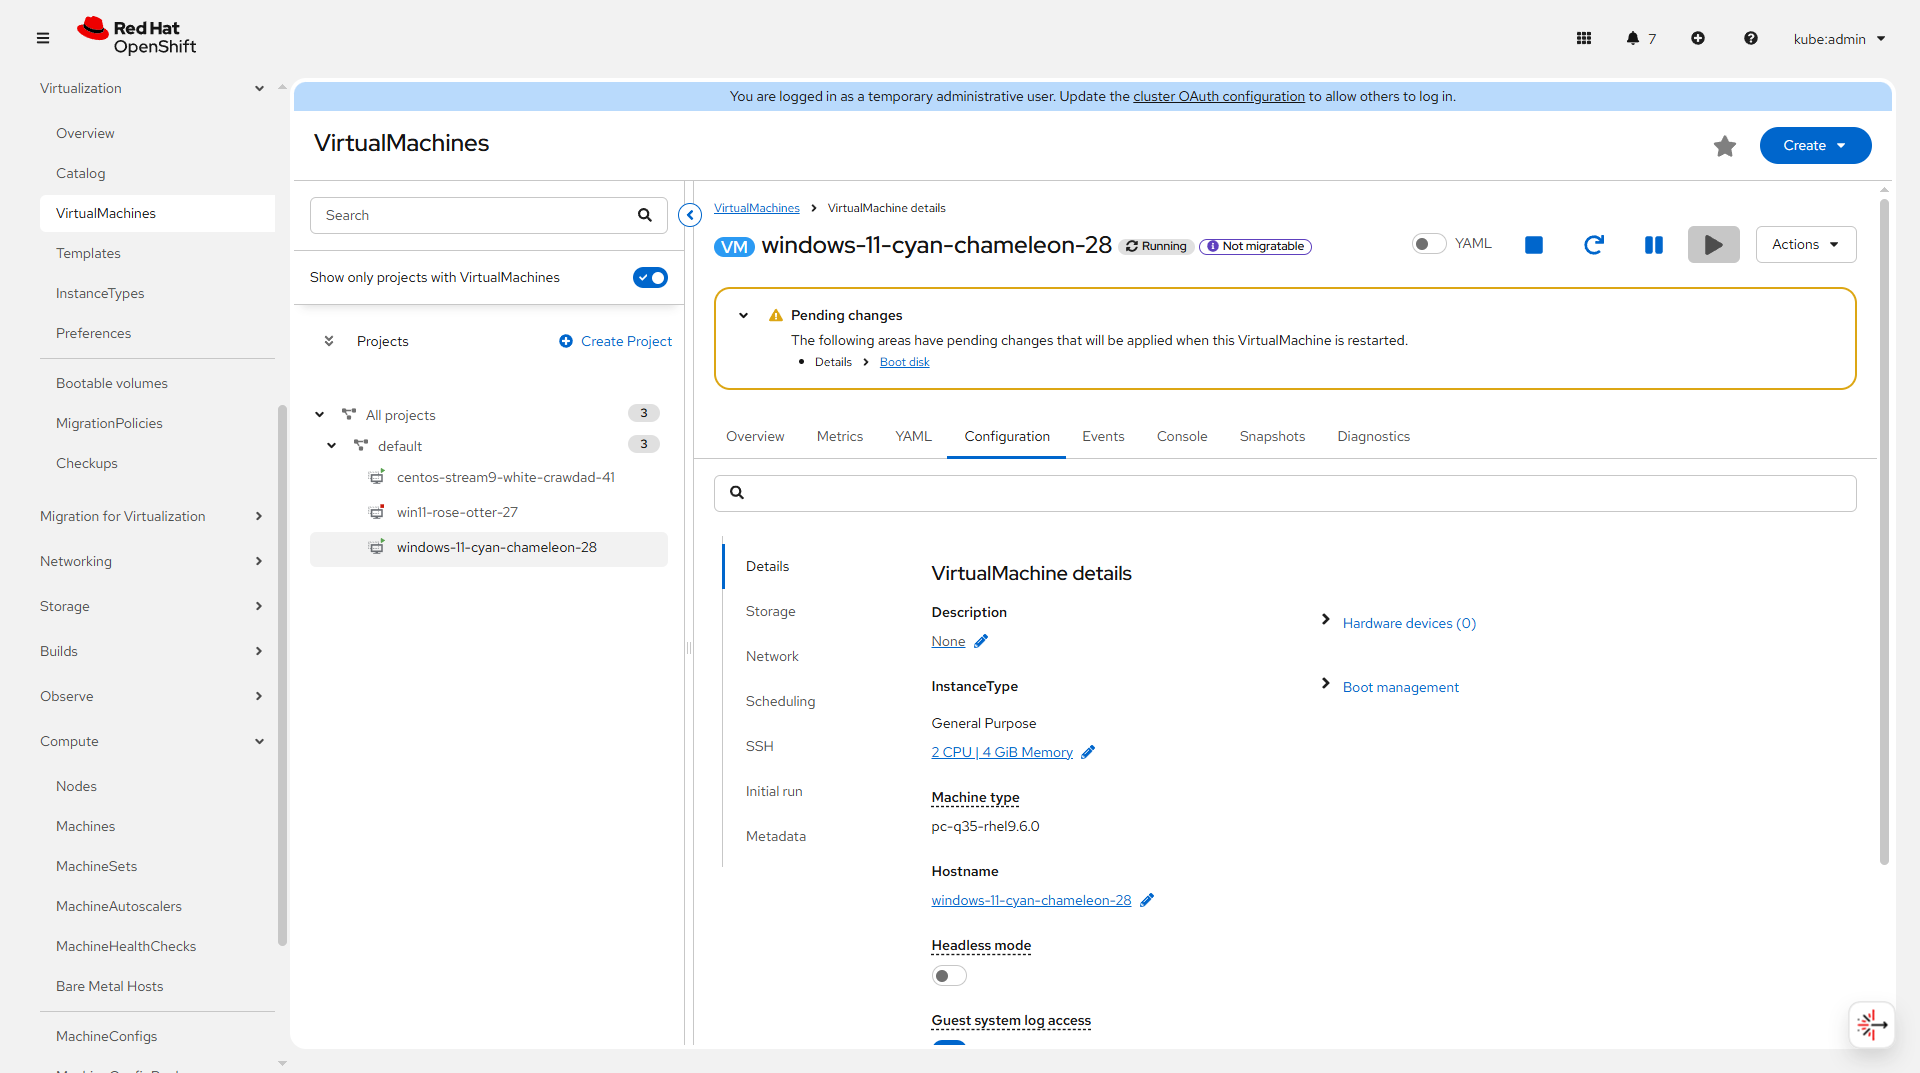
Task: Open the Actions dropdown
Action: 1806,245
